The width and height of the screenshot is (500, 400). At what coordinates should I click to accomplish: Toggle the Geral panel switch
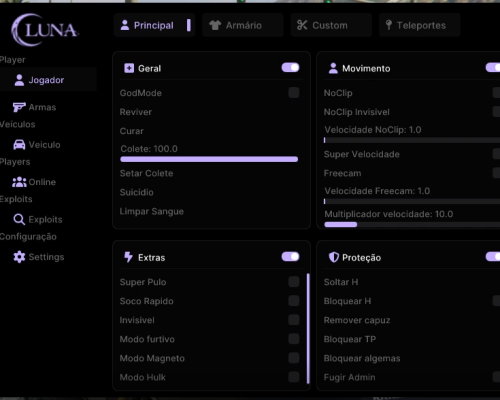(x=290, y=68)
